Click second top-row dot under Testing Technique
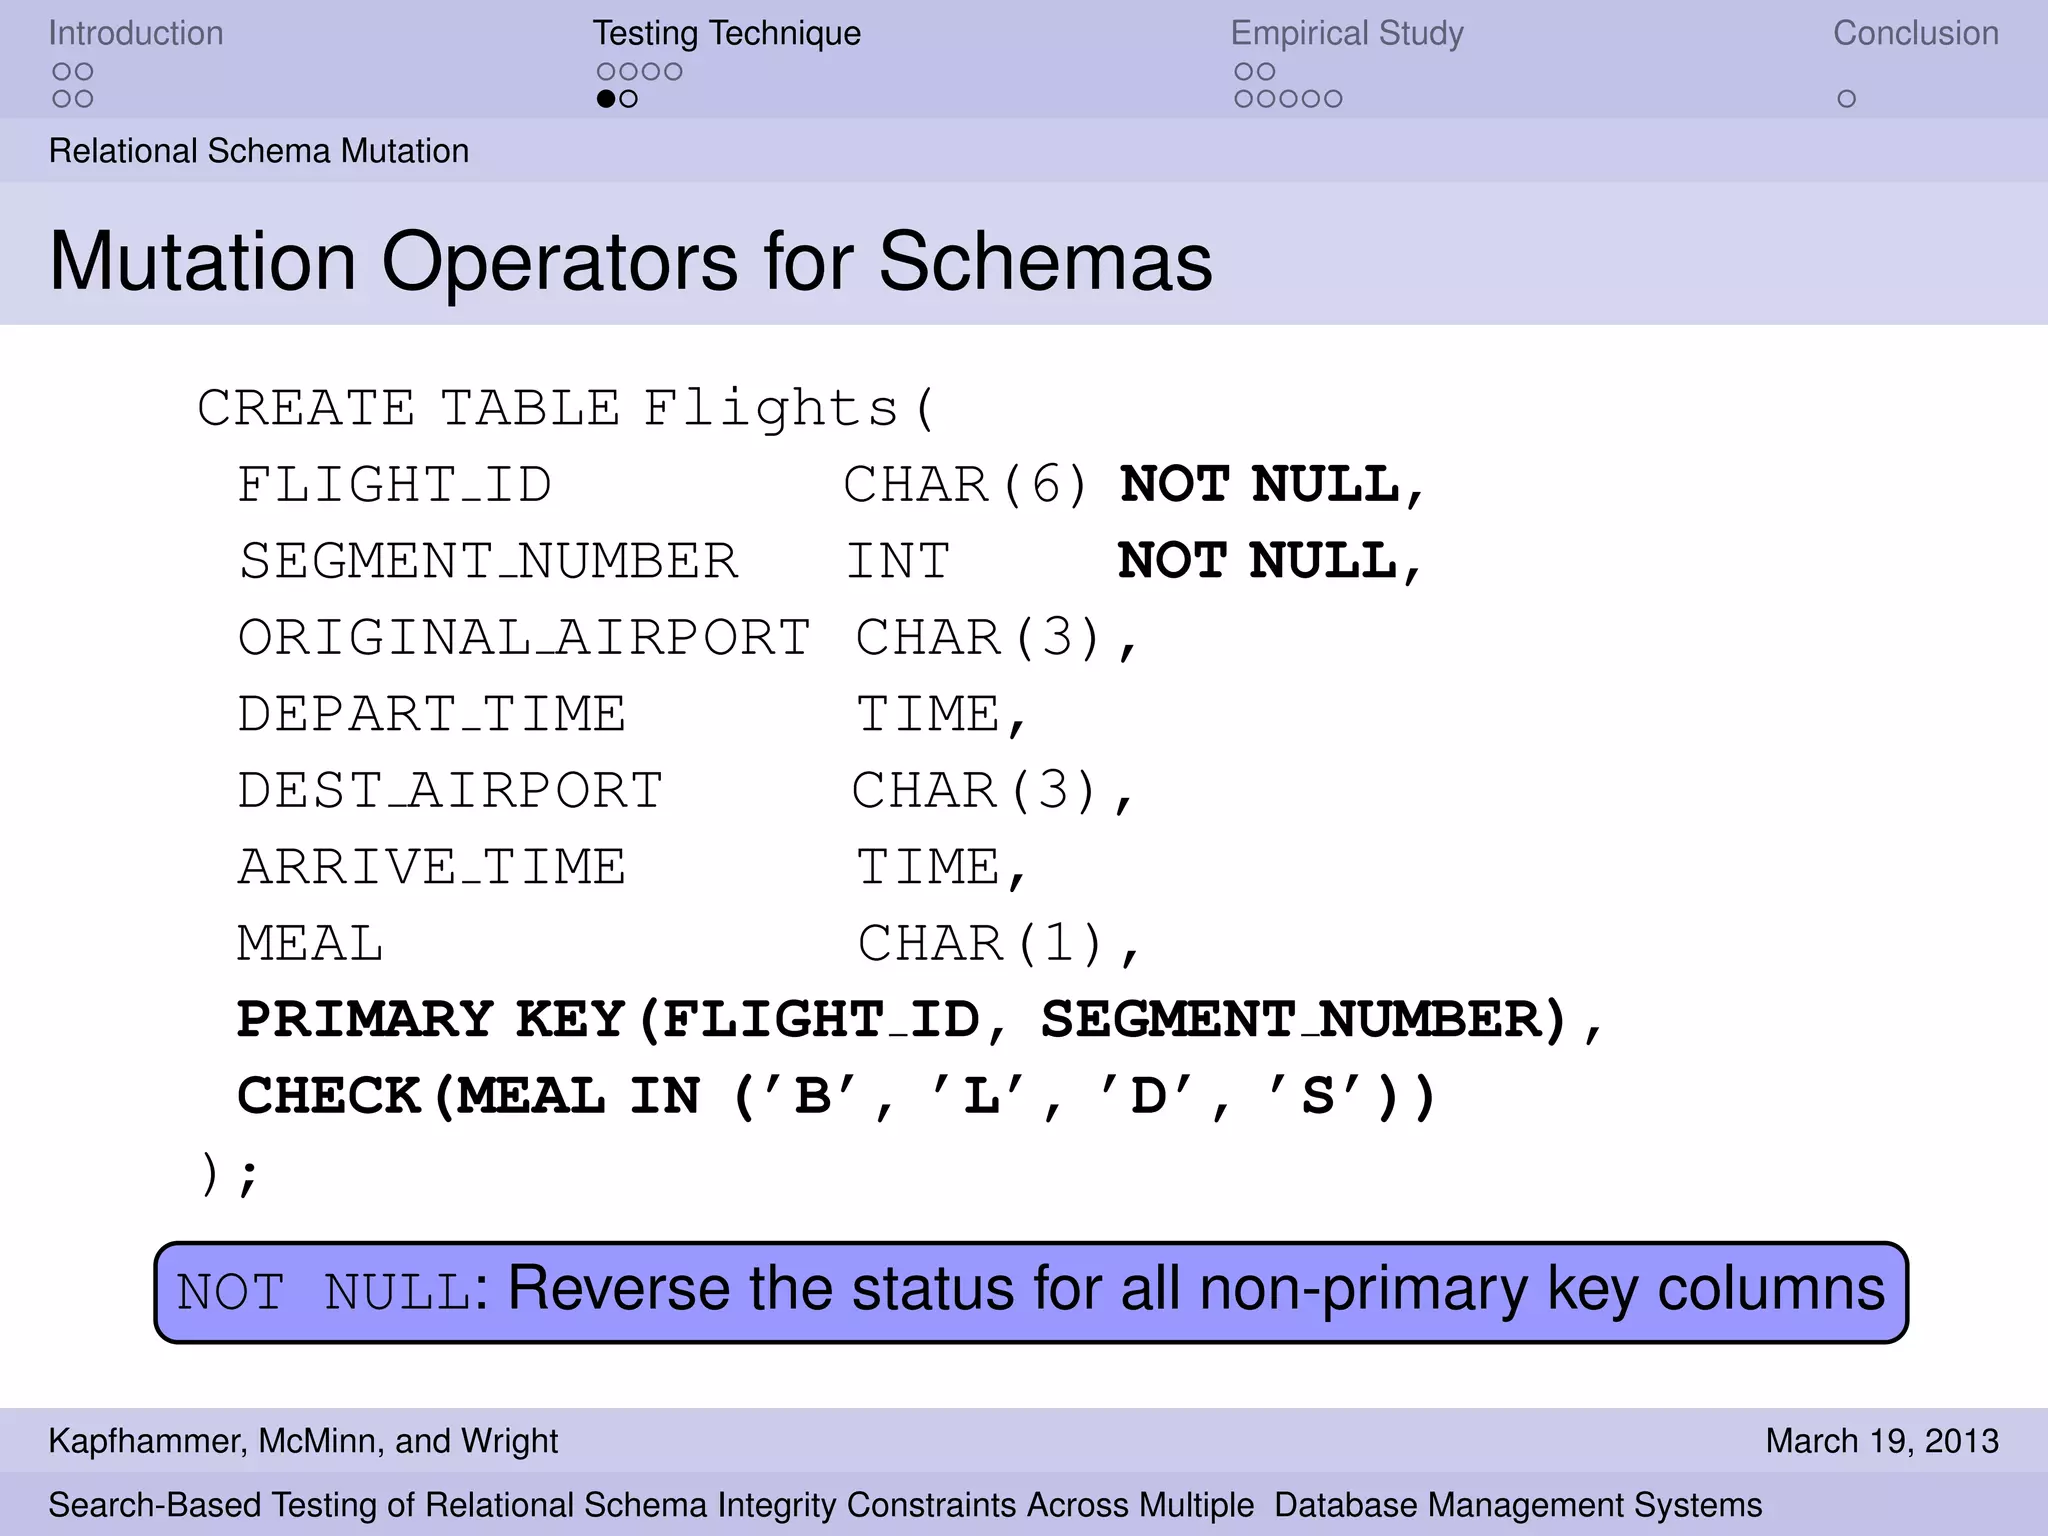 pyautogui.click(x=628, y=72)
